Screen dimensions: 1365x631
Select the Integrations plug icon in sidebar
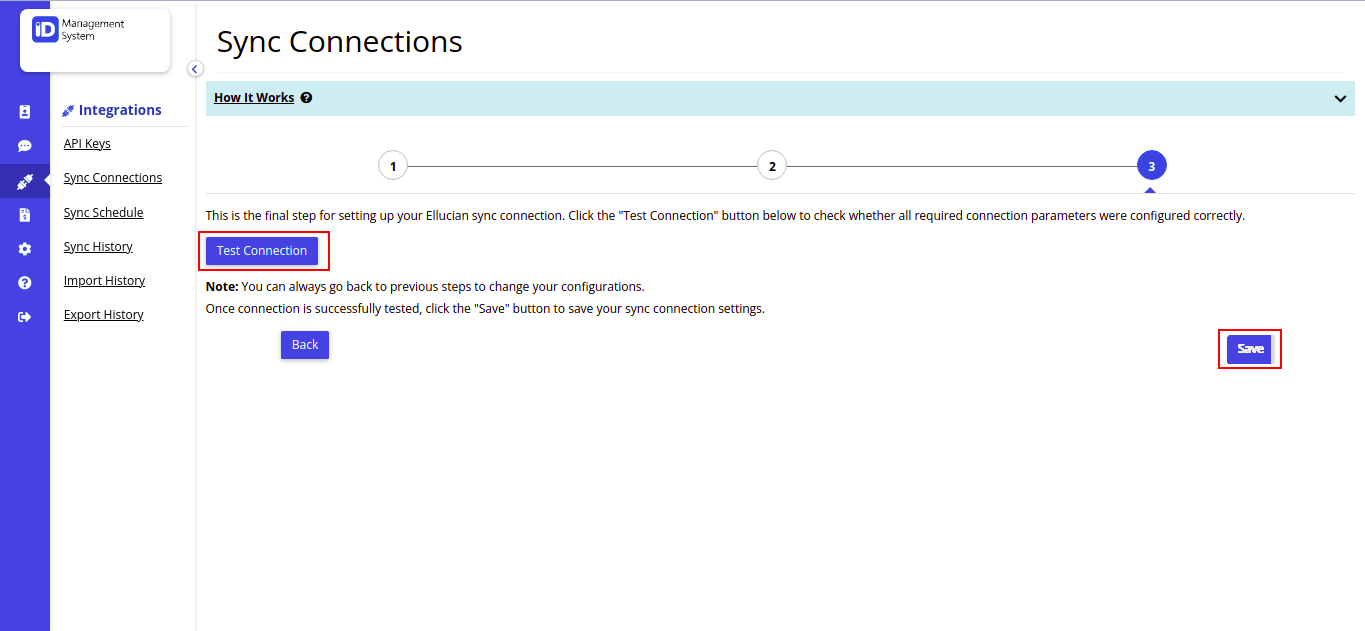[x=24, y=182]
